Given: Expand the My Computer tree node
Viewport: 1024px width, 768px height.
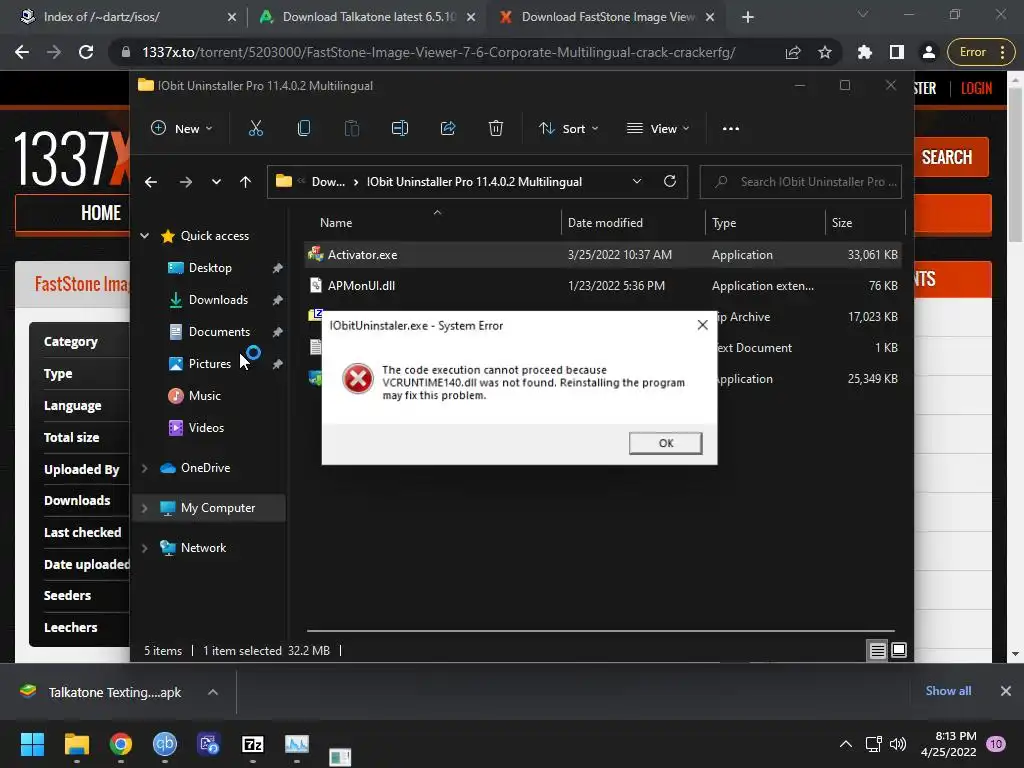Looking at the screenshot, I should [144, 508].
